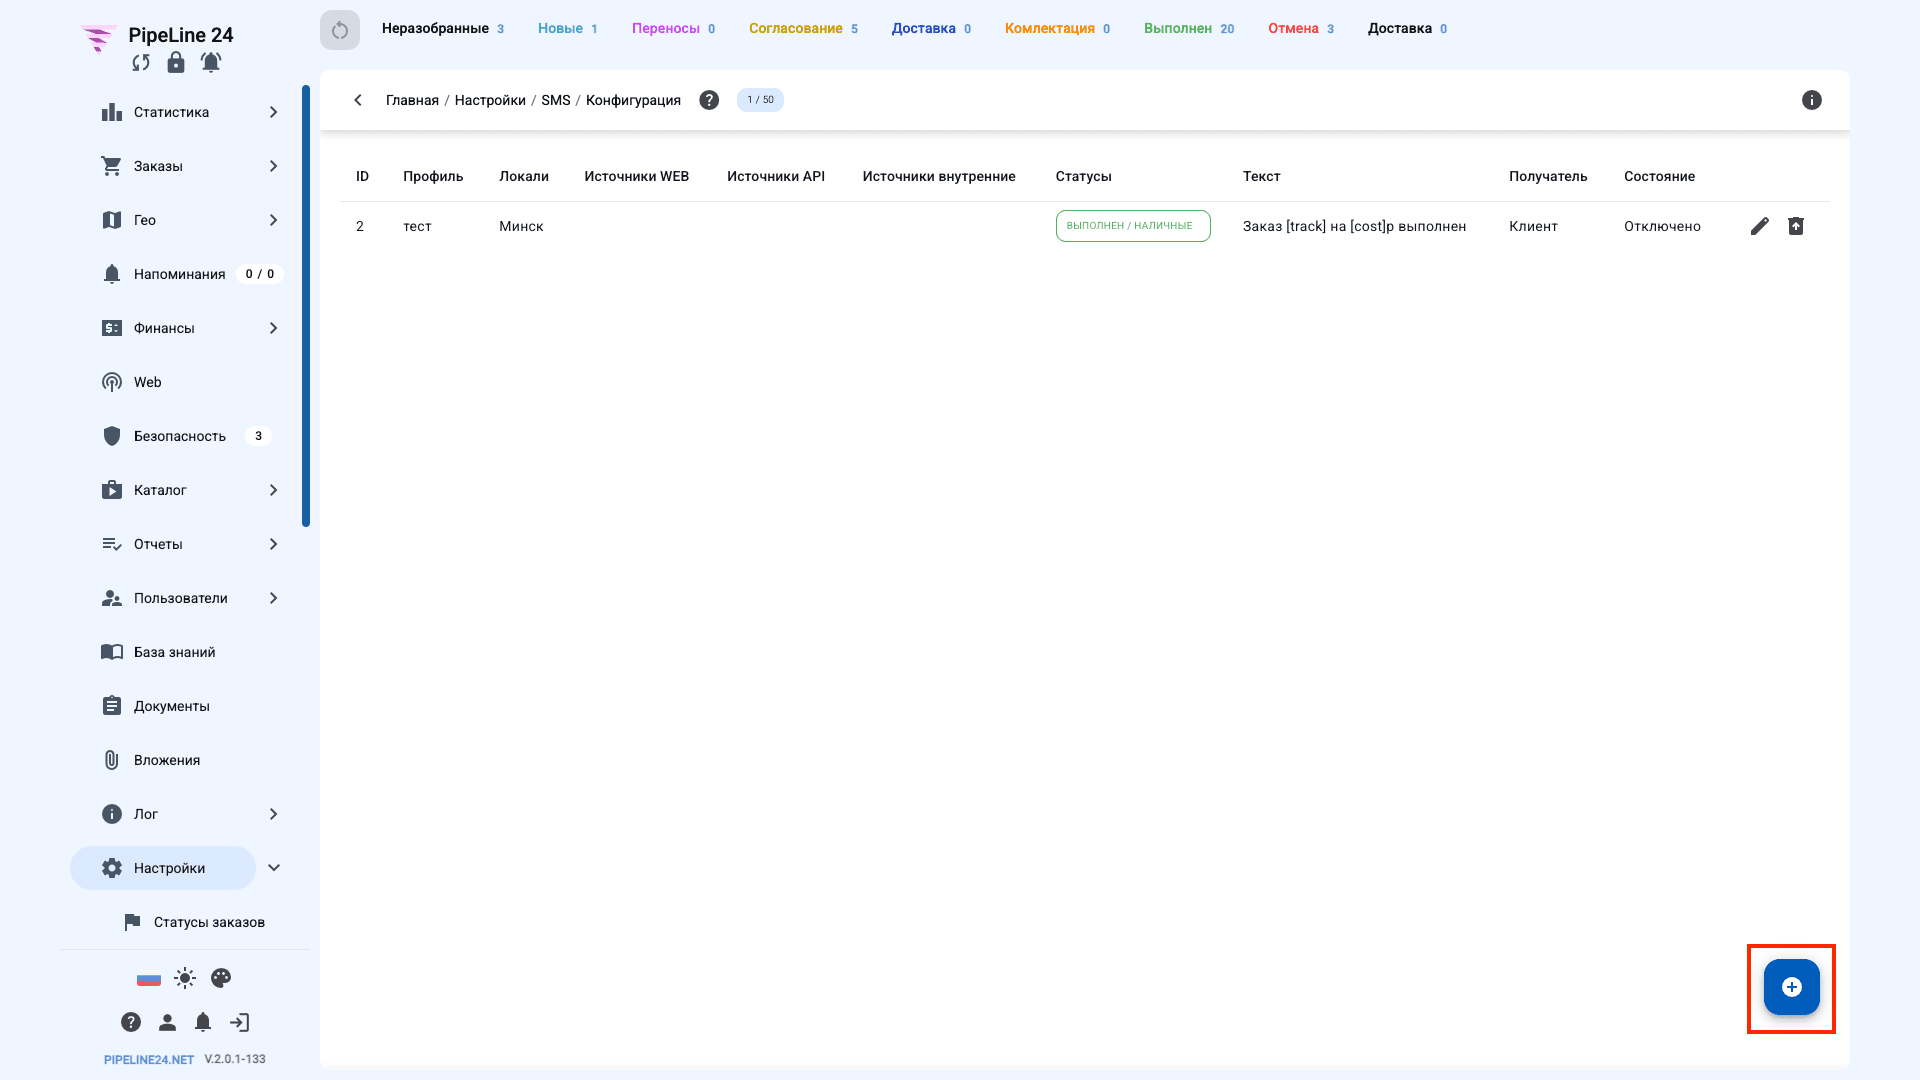Screen dimensions: 1920x1080
Task: Open notifications bell in sidebar footer
Action: coord(203,1022)
